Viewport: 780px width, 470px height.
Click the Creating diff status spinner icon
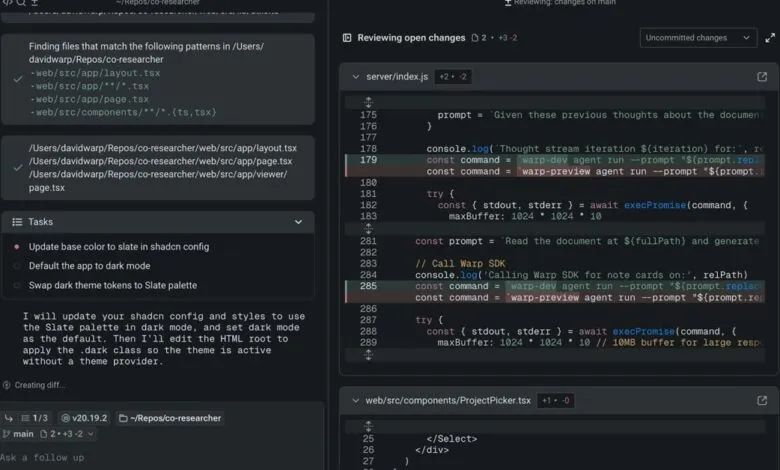[x=7, y=385]
